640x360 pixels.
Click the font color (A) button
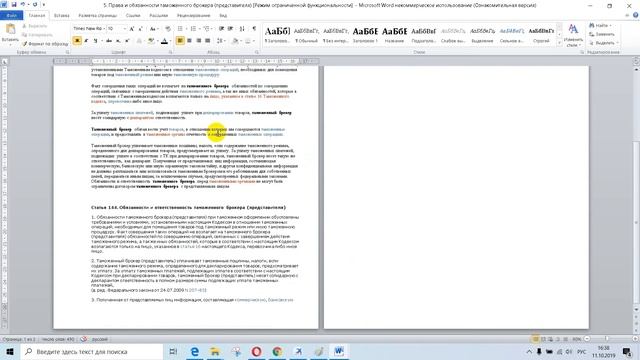(164, 40)
